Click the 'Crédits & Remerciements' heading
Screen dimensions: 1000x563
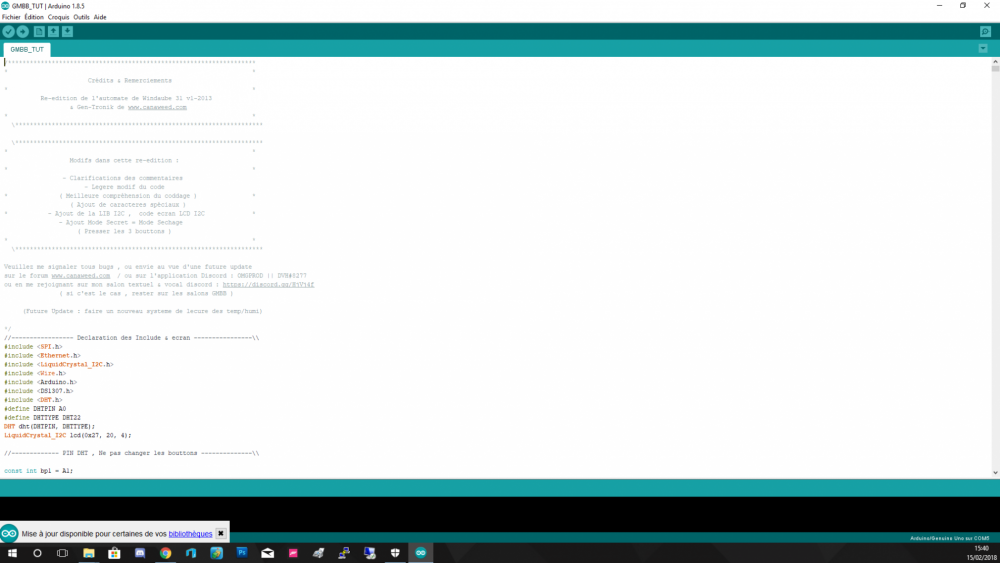coord(129,80)
